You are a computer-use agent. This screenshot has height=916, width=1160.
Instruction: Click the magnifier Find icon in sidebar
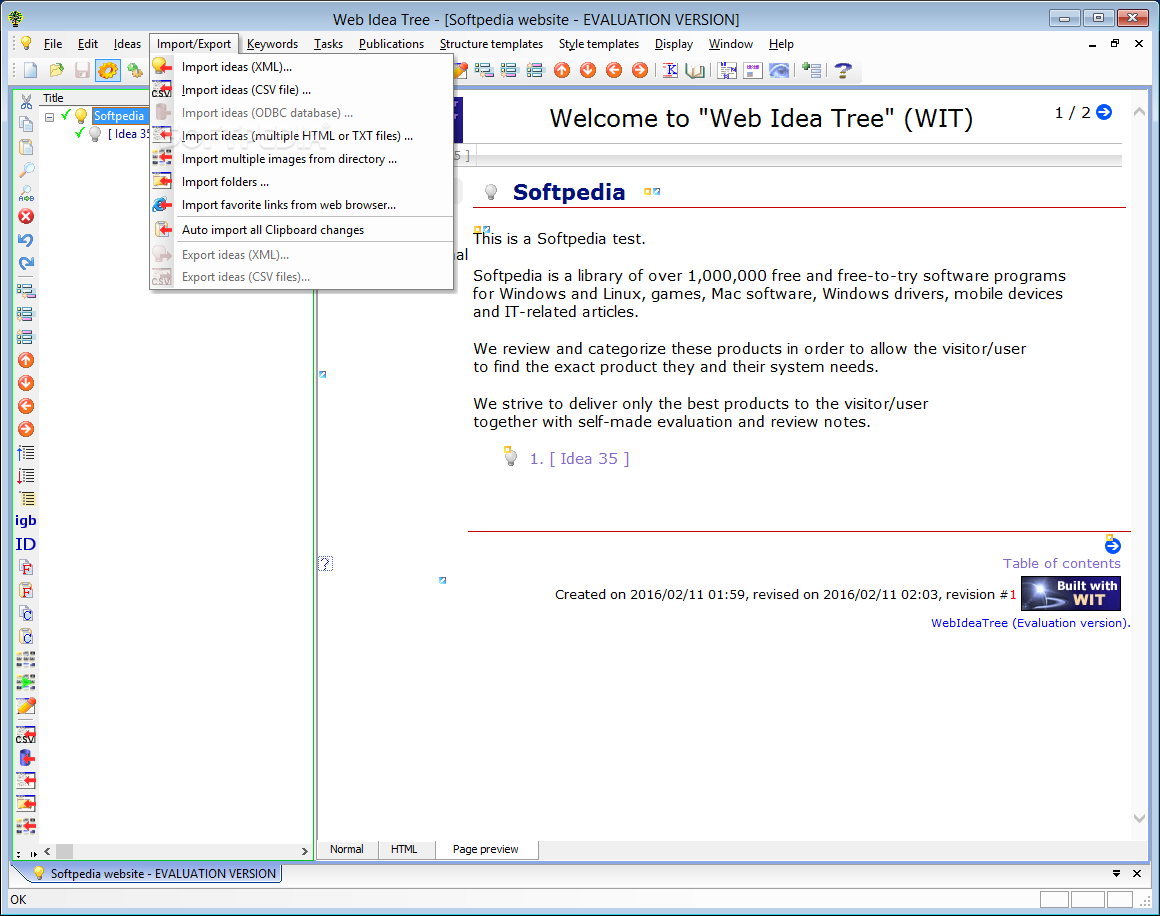tap(26, 170)
